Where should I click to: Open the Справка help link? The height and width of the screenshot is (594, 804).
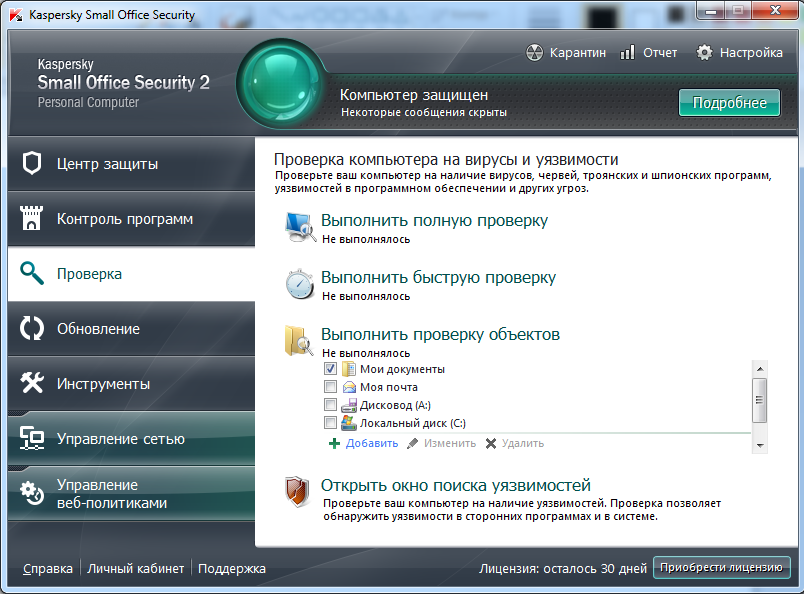point(48,568)
